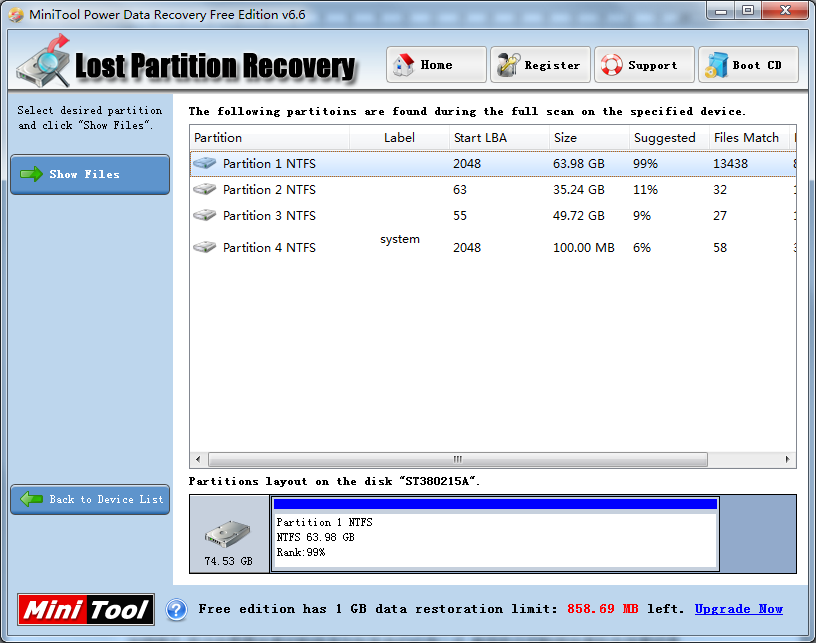This screenshot has width=816, height=643.
Task: Click the Boot CD button
Action: click(748, 65)
